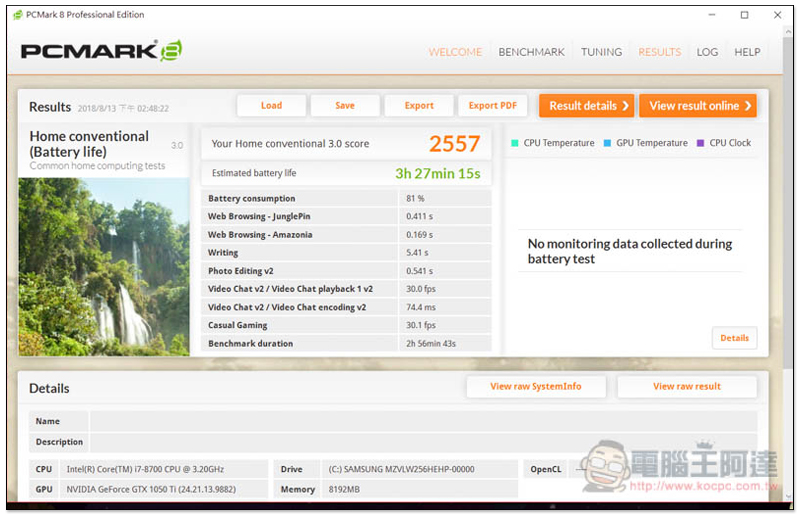Click the 2h 56min 43s duration value
Viewport: 800px width, 516px height.
[431, 343]
